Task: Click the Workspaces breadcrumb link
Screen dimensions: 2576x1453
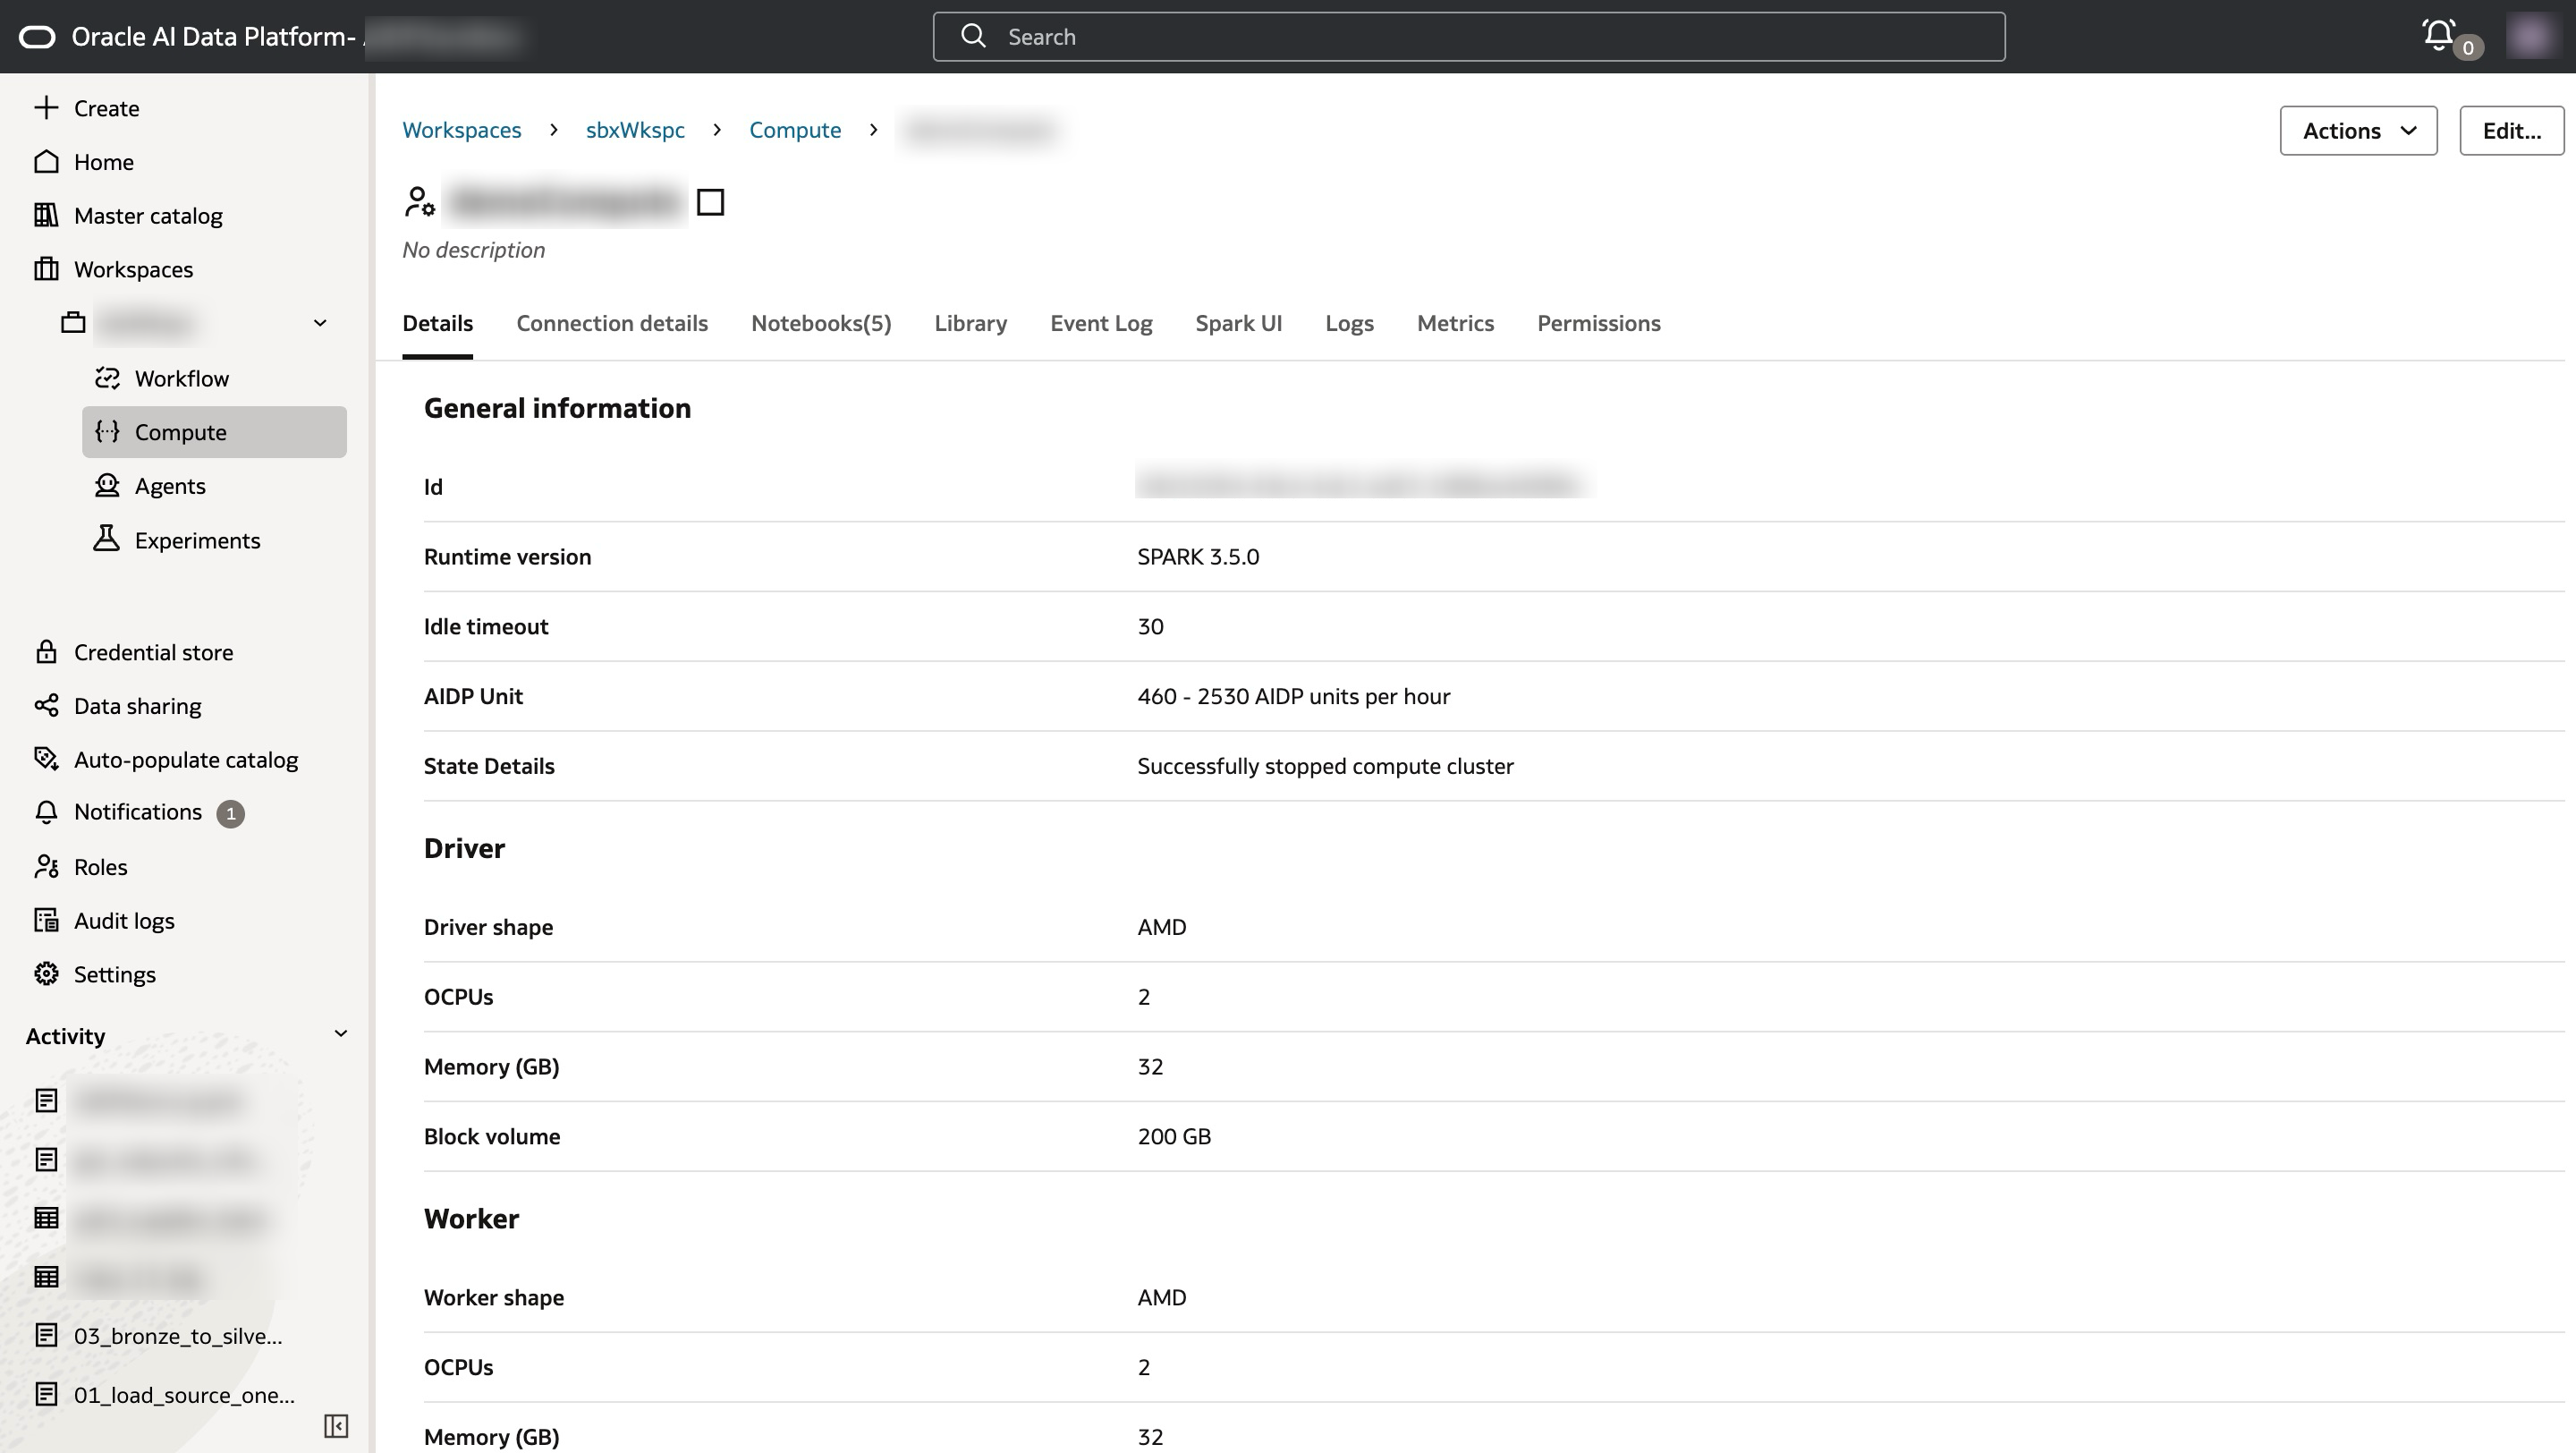Action: pyautogui.click(x=462, y=131)
